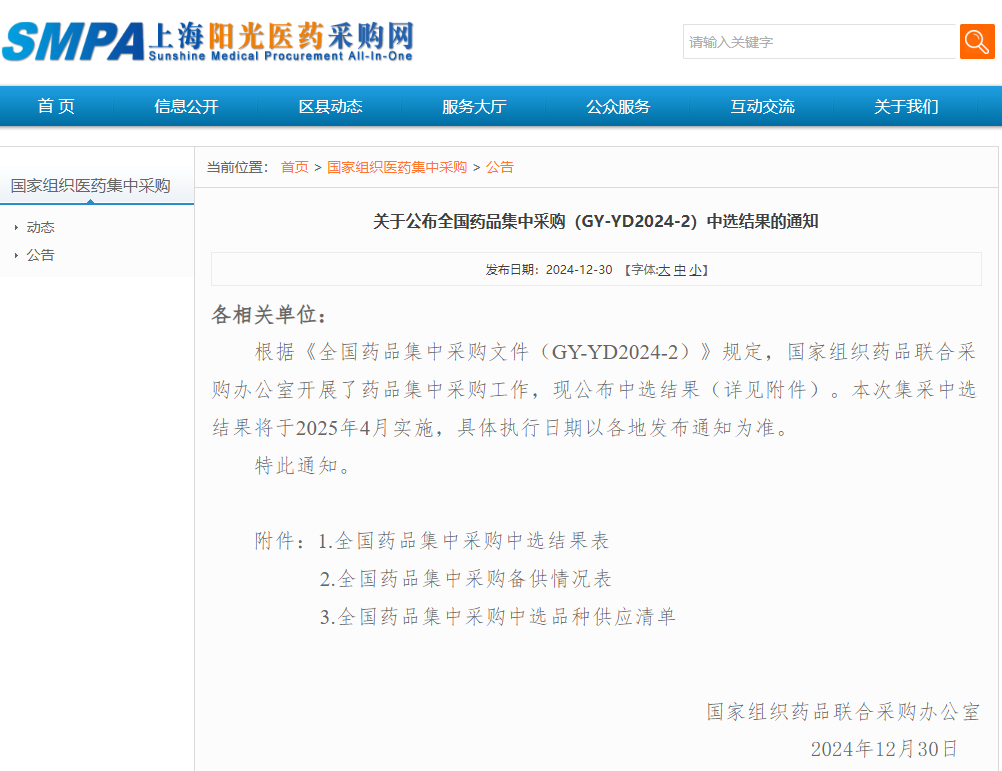Click attachment 3.全国药品集中采购中选品种供应清单
This screenshot has width=1002, height=771.
point(497,616)
